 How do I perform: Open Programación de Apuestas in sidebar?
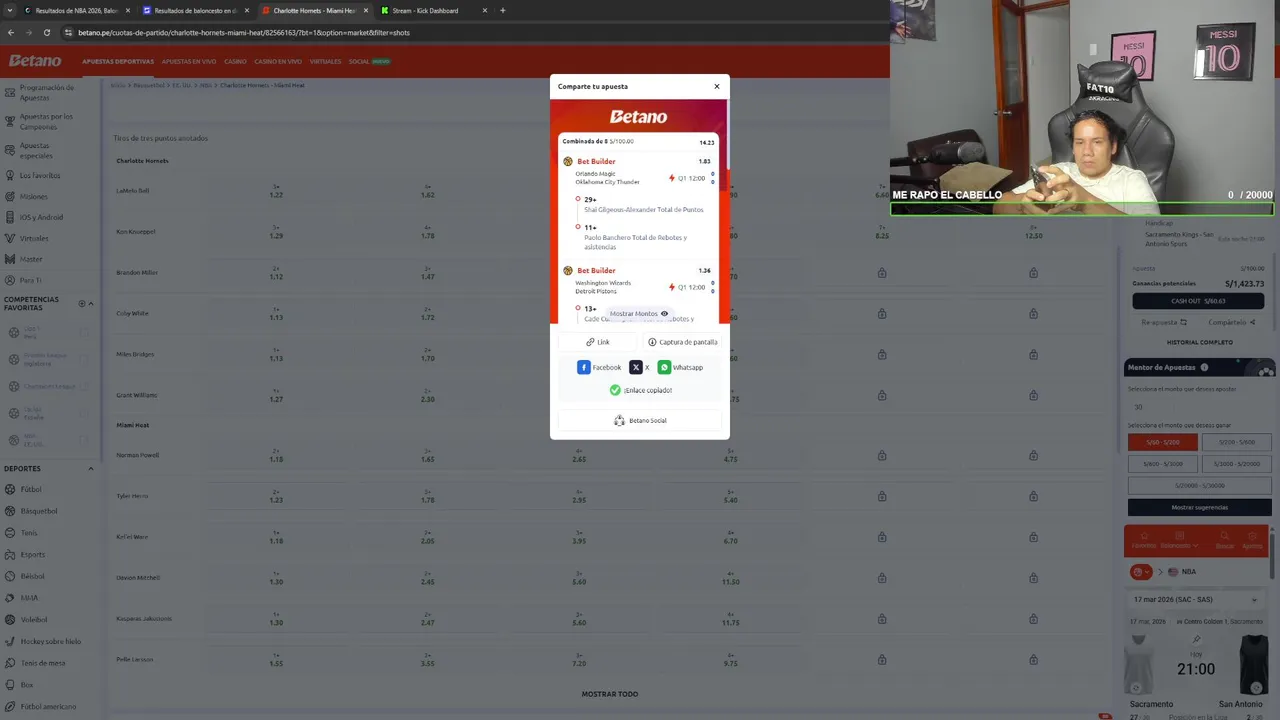pyautogui.click(x=46, y=92)
